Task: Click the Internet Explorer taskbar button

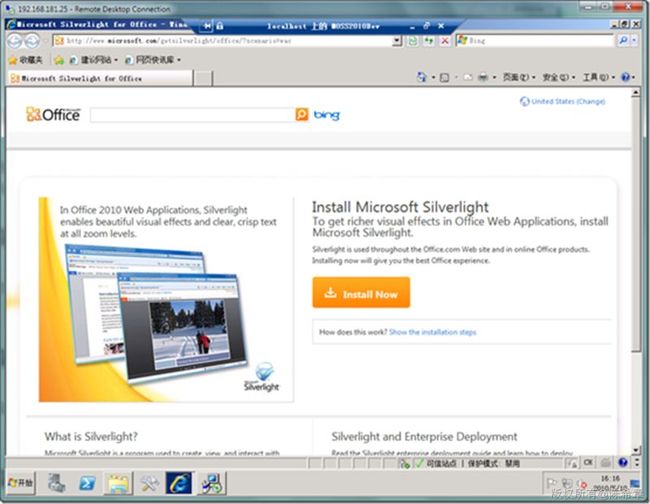Action: pyautogui.click(x=179, y=483)
